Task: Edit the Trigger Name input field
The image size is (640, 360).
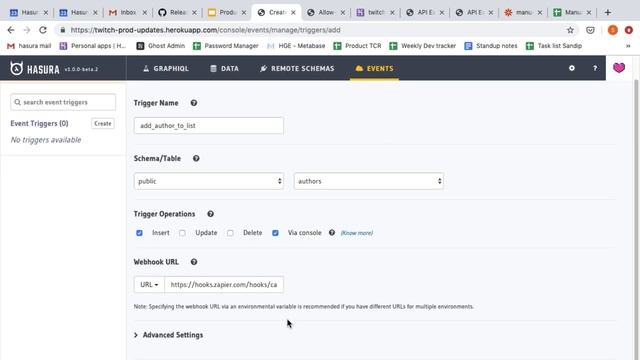Action: point(209,125)
